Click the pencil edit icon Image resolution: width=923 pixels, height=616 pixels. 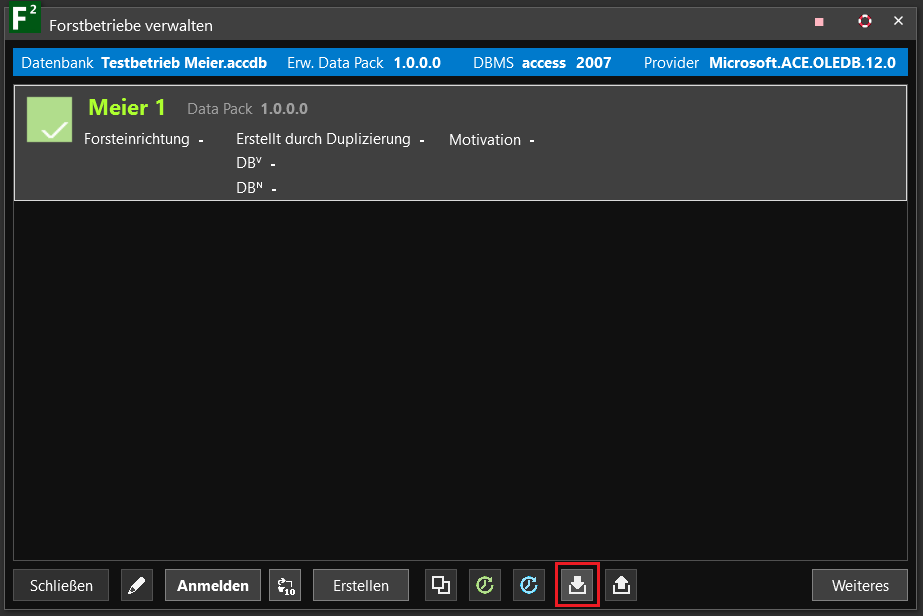point(137,585)
